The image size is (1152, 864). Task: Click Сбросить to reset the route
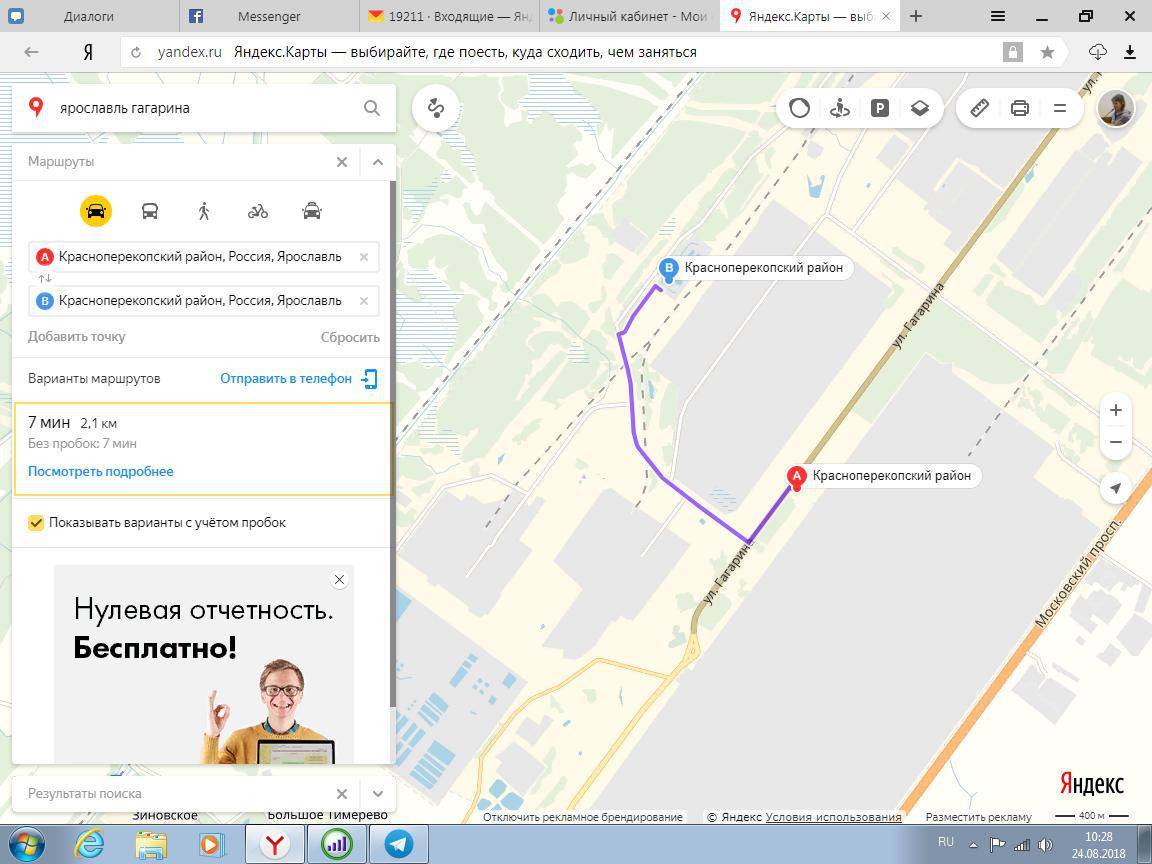click(350, 337)
